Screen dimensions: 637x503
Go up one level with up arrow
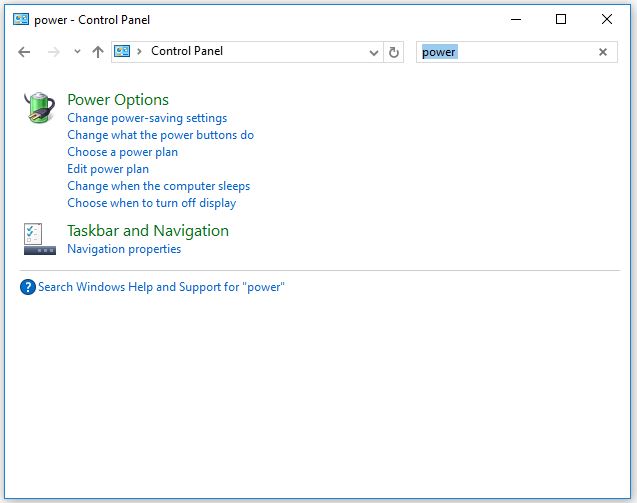[98, 52]
